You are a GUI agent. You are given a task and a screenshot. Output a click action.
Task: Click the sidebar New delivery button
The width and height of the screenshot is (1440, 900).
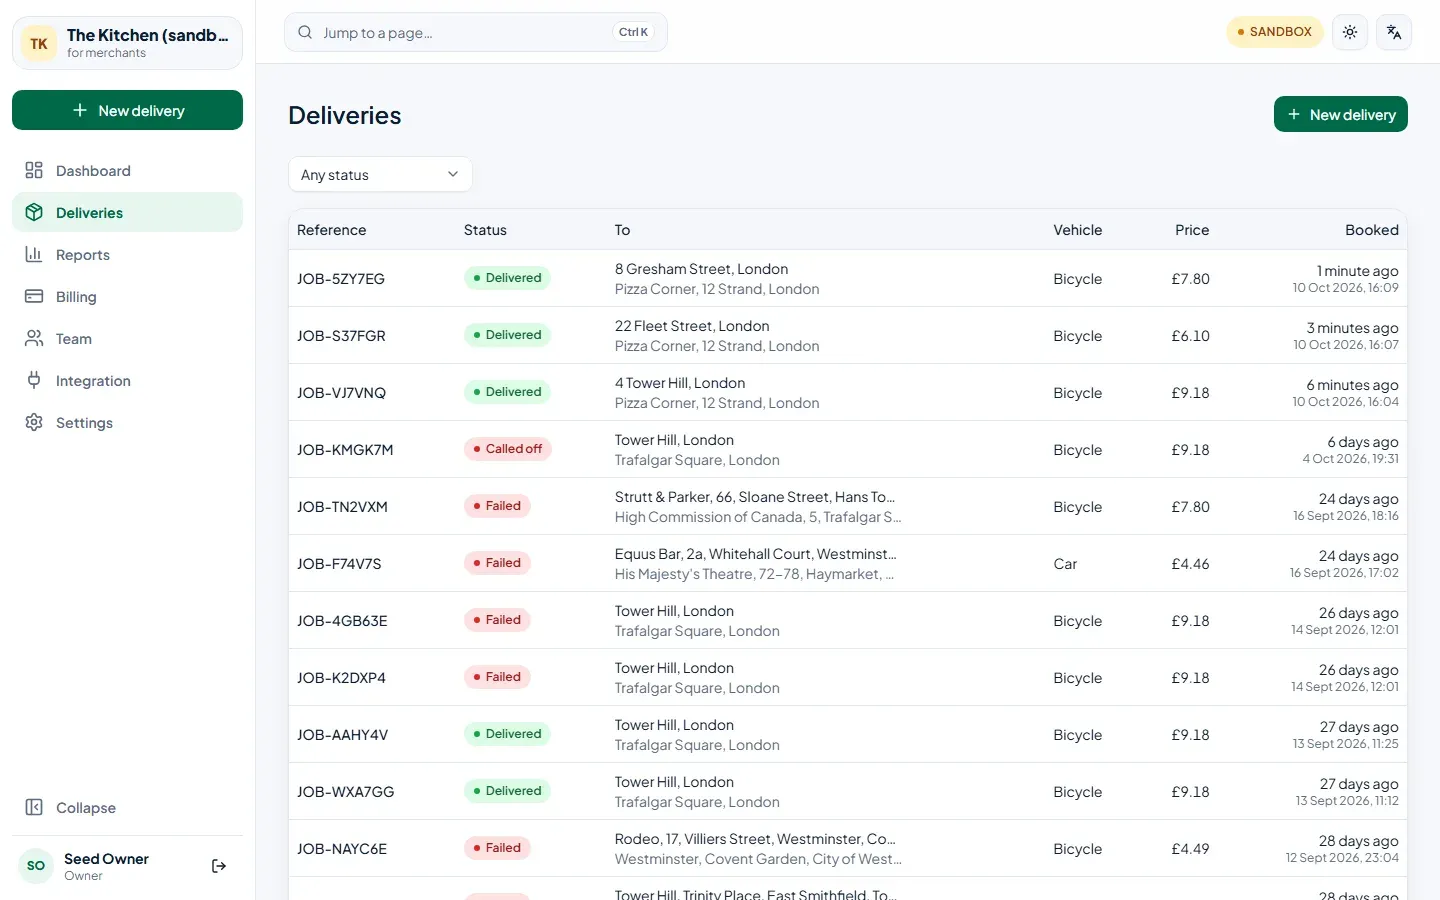[127, 110]
